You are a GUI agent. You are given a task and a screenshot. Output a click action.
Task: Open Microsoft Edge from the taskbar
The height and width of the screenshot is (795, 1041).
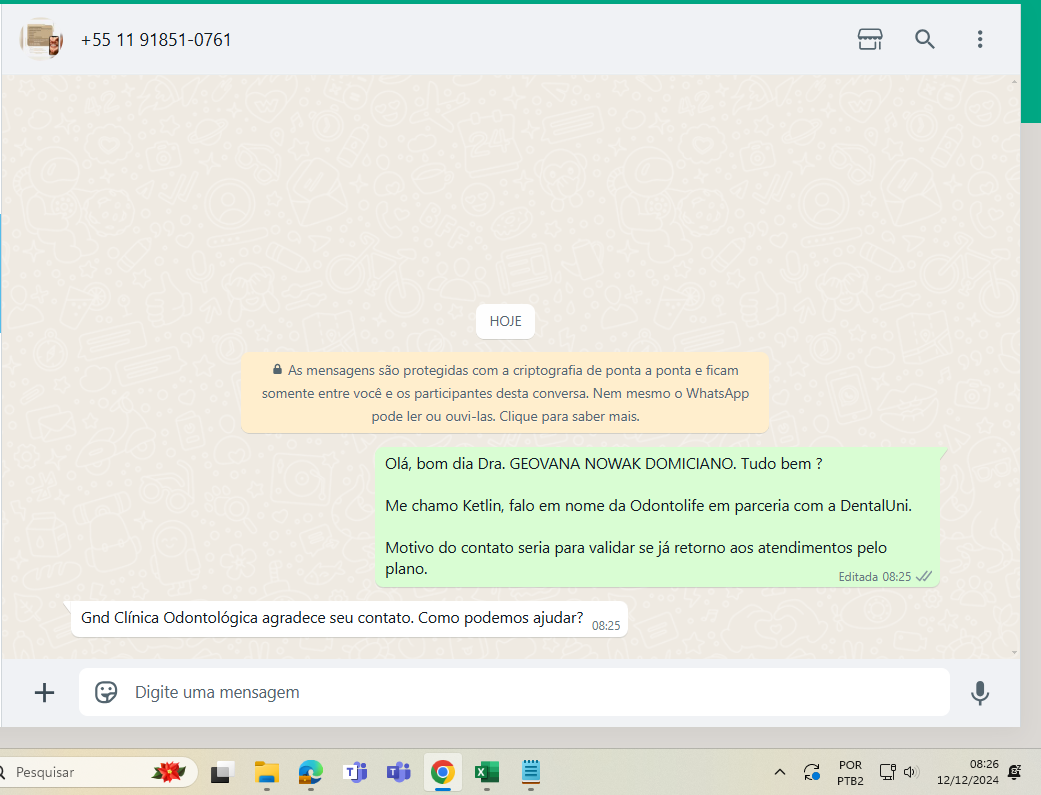pos(311,772)
